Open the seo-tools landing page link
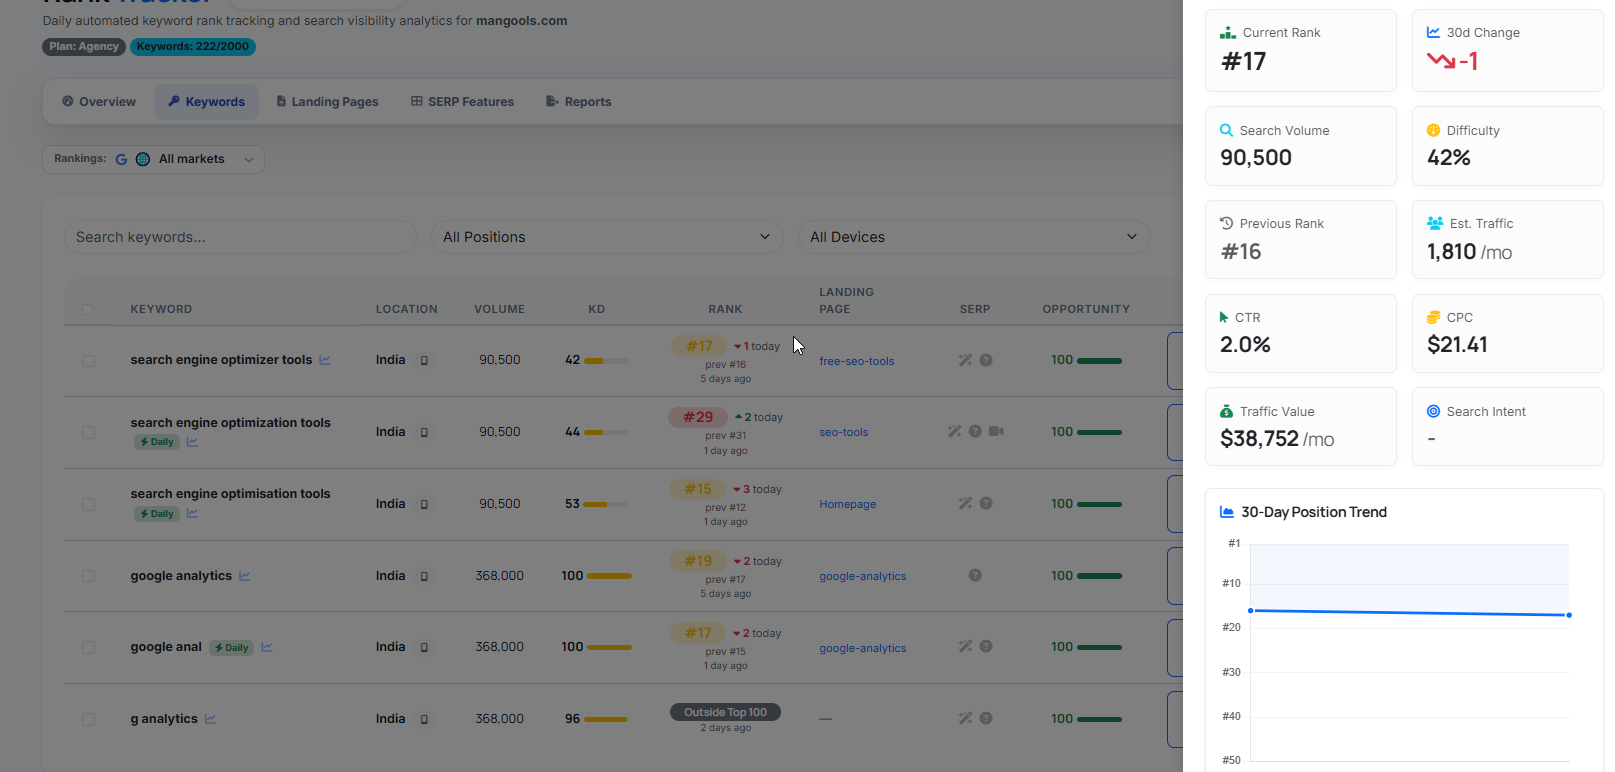 click(844, 433)
